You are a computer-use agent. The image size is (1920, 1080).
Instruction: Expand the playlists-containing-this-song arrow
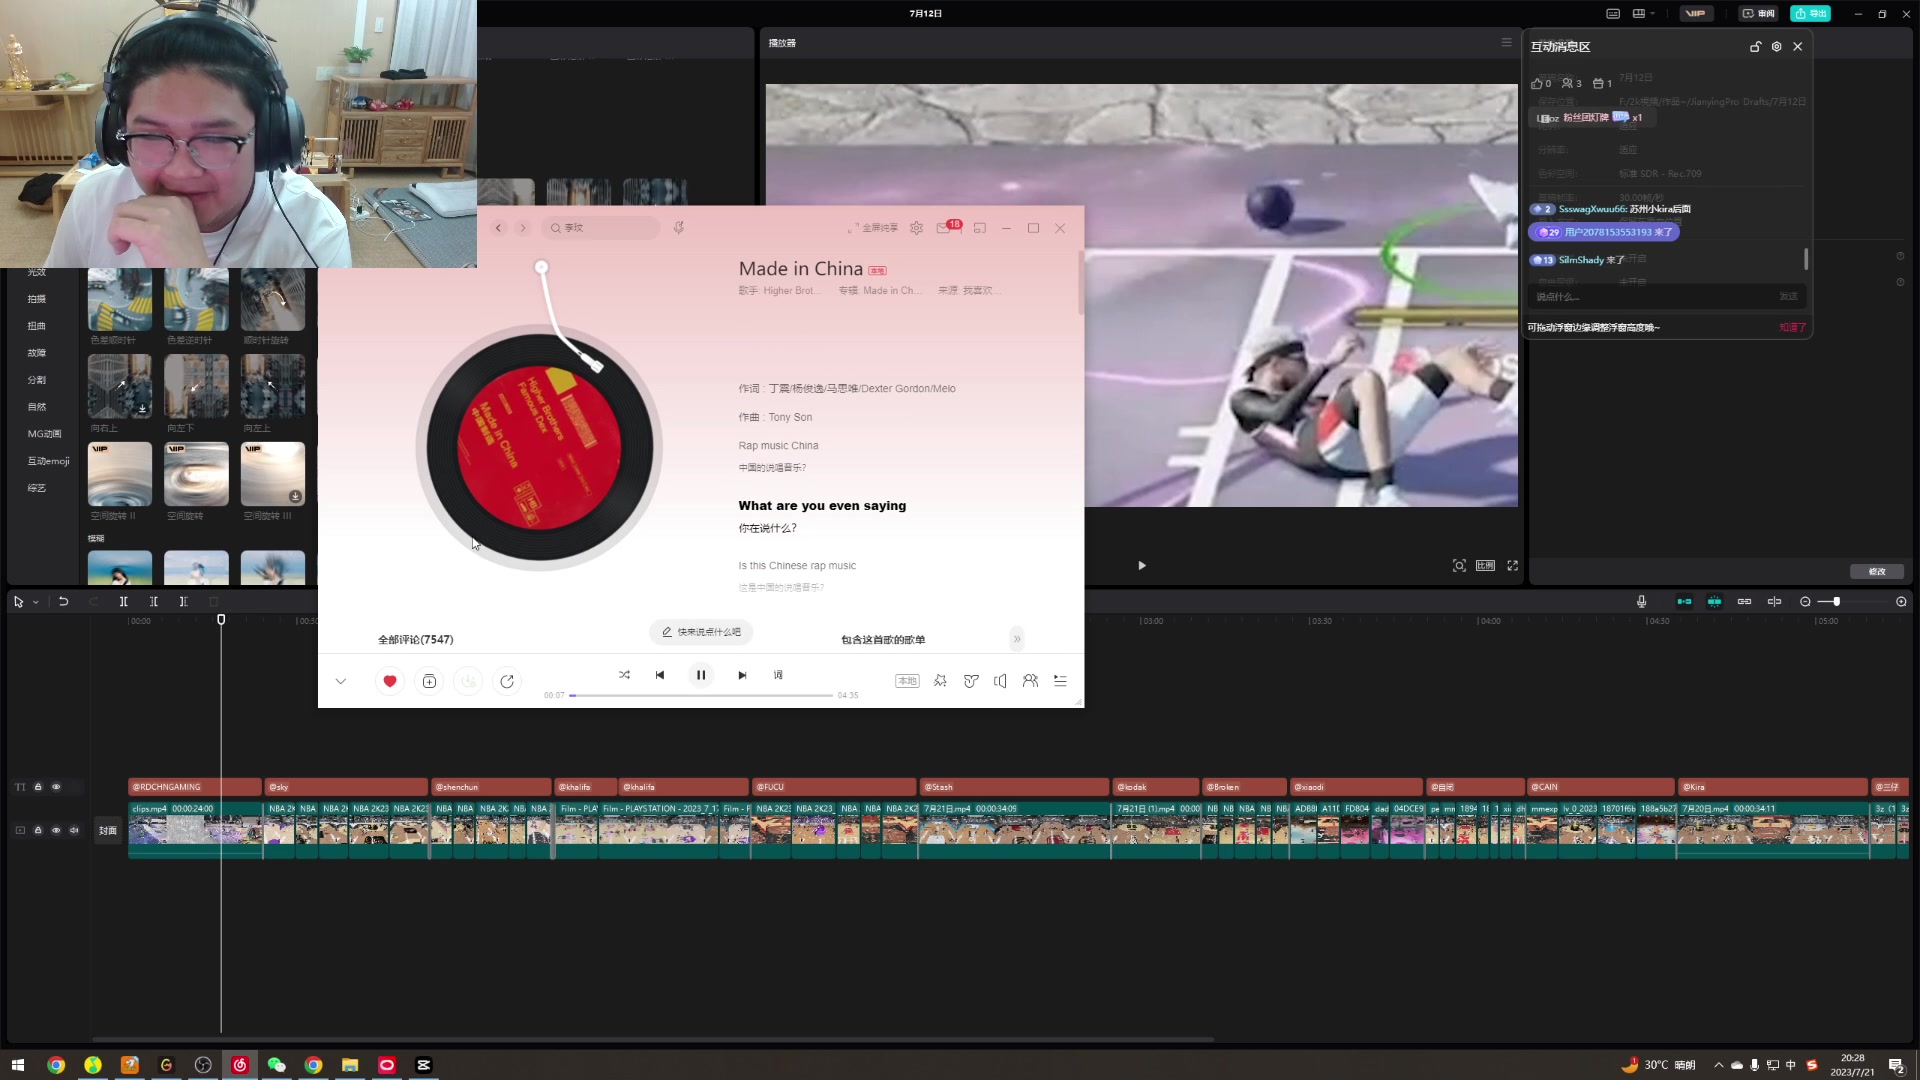tap(1017, 639)
